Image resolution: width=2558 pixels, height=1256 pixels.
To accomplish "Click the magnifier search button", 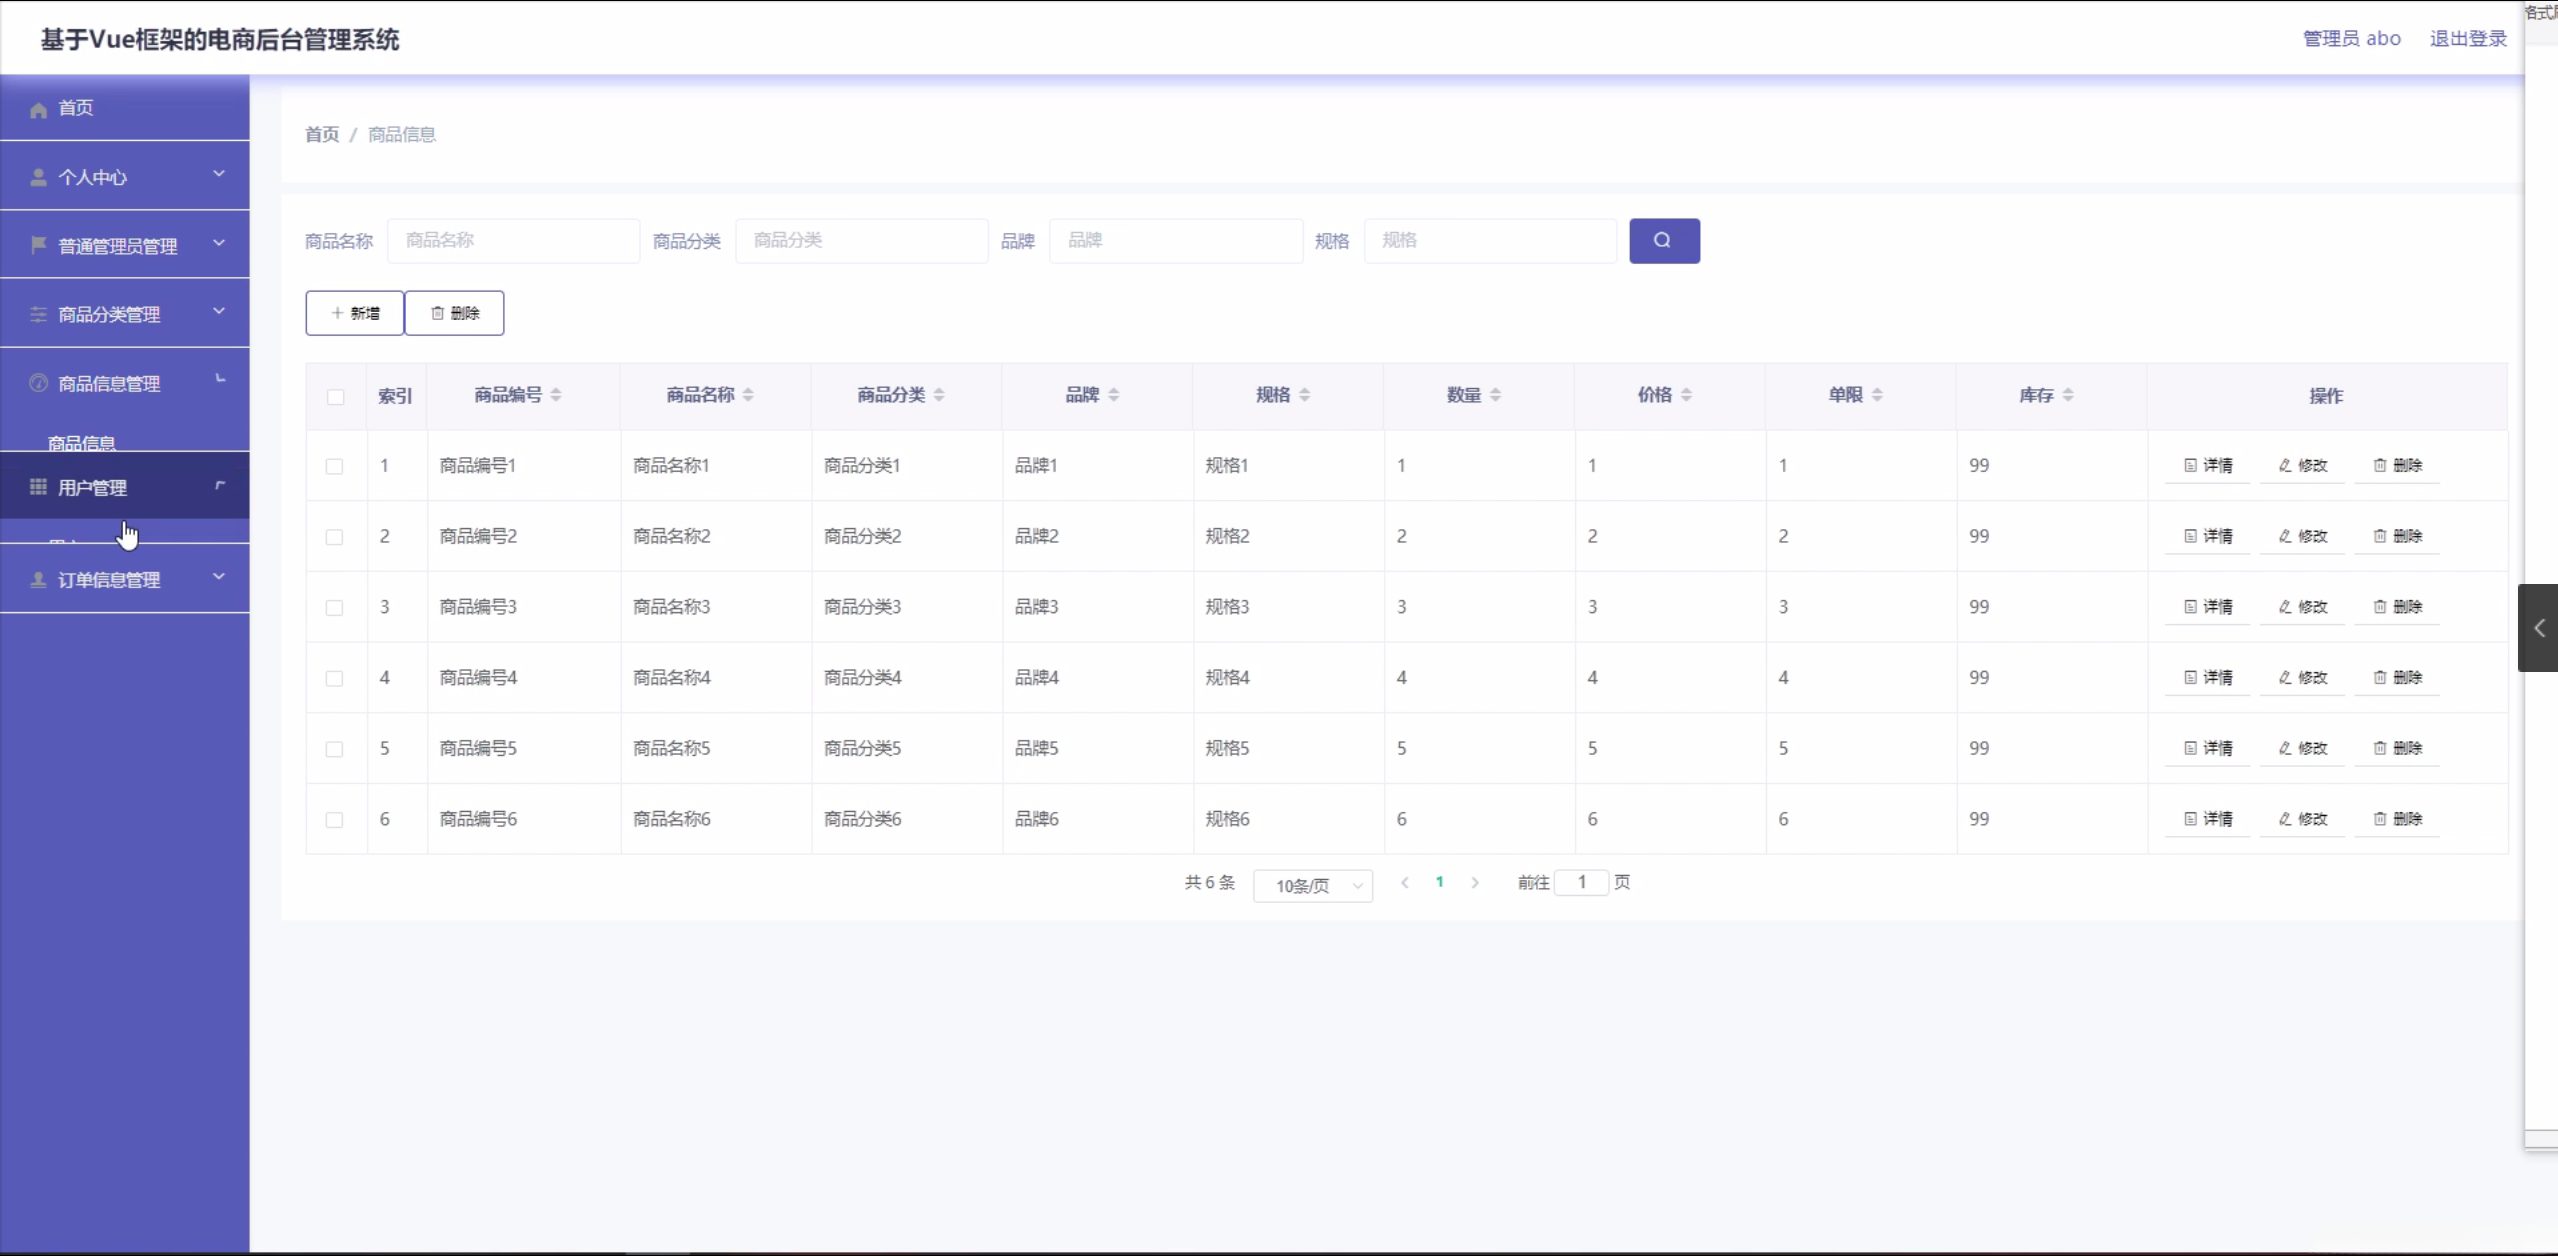I will pos(1663,241).
